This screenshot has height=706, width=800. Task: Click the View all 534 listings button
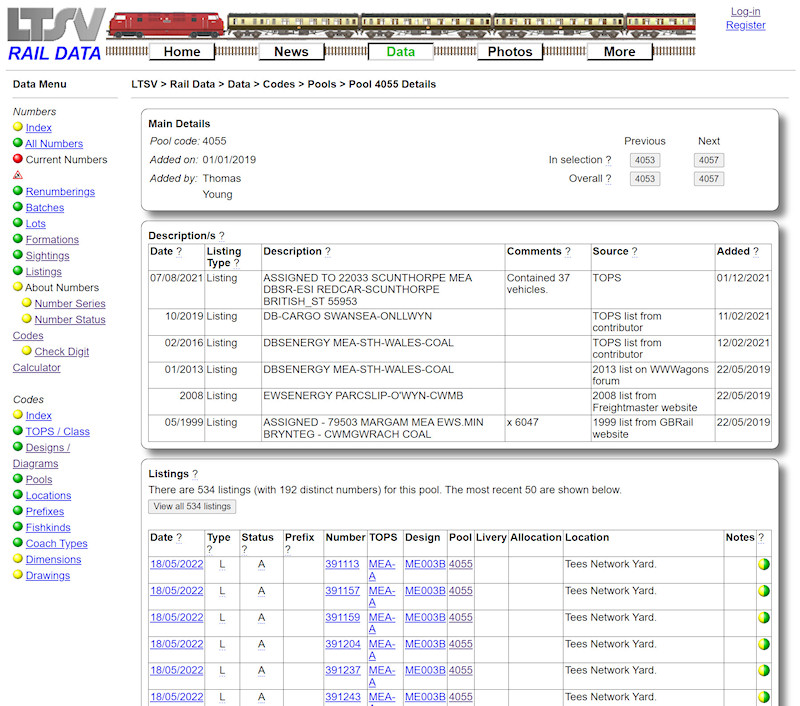(x=192, y=506)
